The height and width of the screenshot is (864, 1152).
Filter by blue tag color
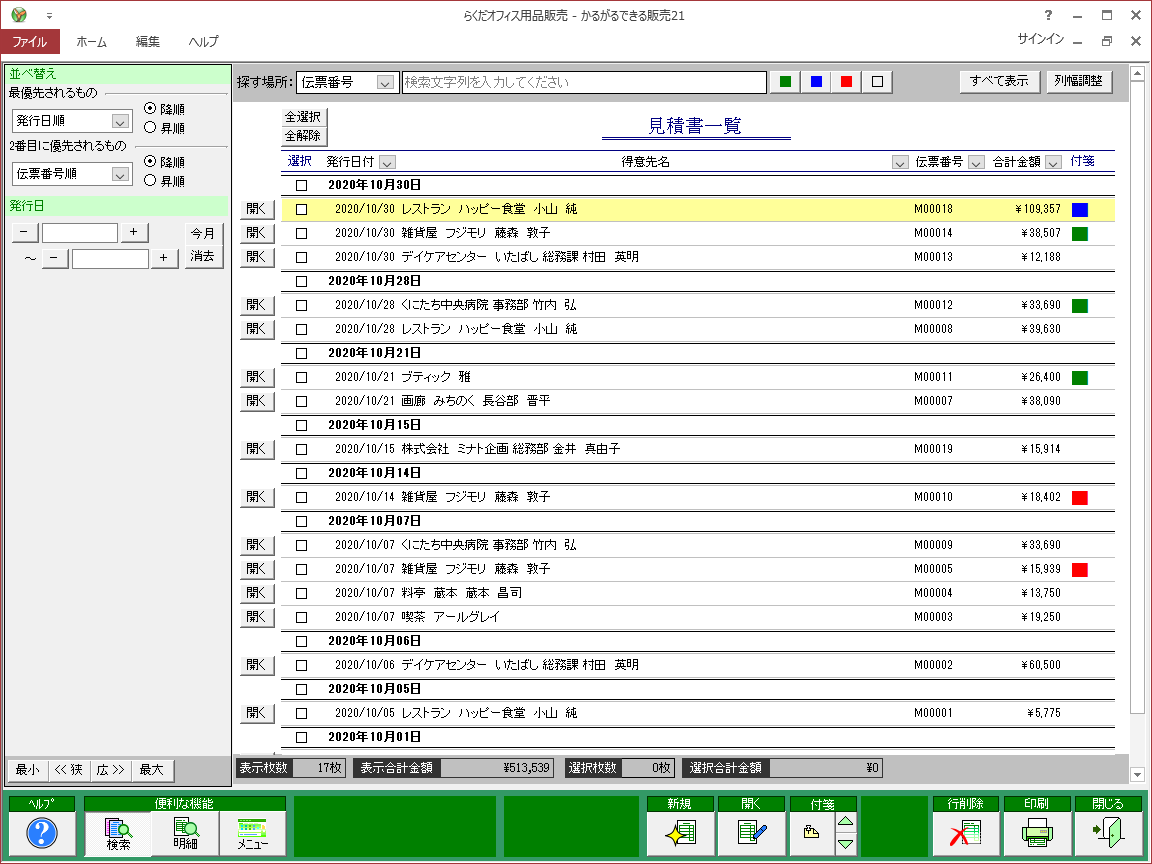click(x=816, y=82)
